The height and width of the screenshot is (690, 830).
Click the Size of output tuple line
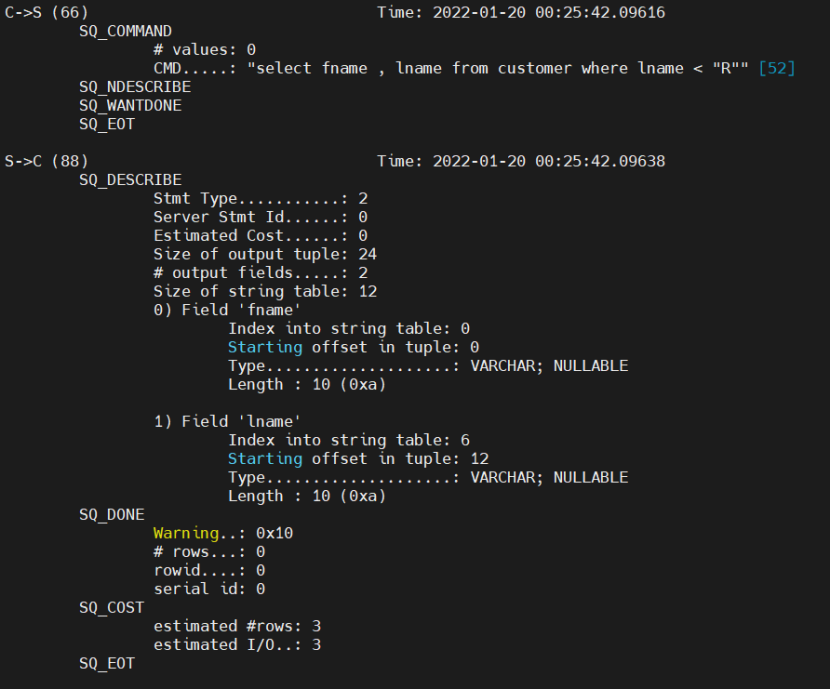pyautogui.click(x=265, y=254)
